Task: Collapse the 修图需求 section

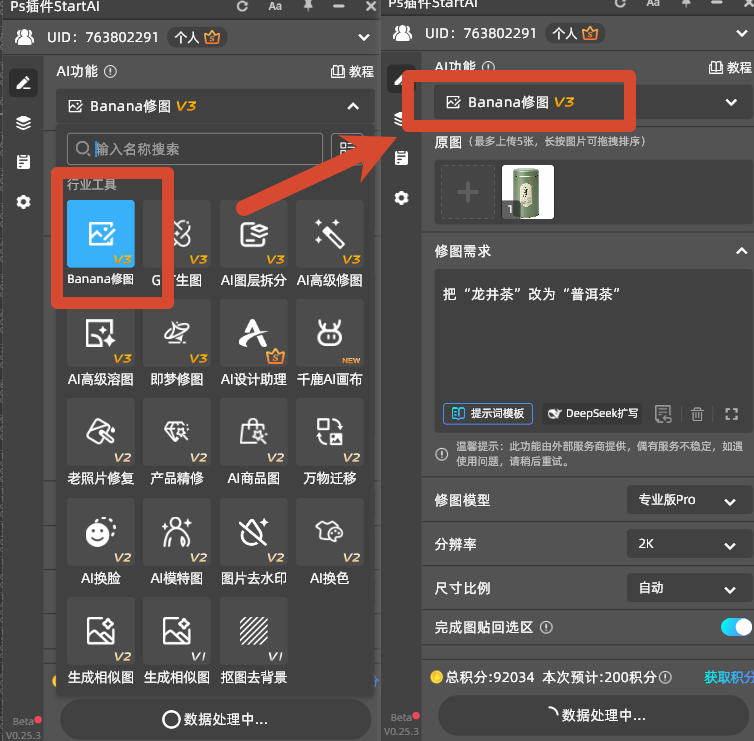Action: [741, 251]
